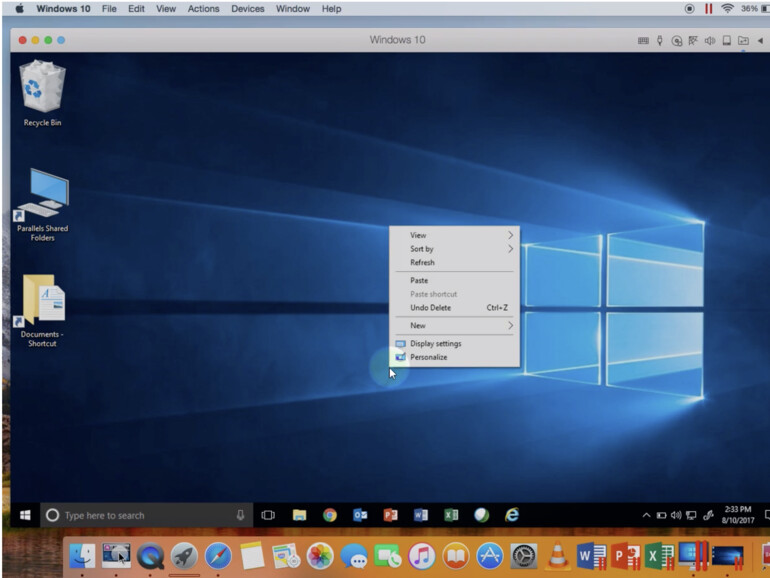Select Personalize in the context menu
Image resolution: width=770 pixels, height=578 pixels.
[x=428, y=357]
